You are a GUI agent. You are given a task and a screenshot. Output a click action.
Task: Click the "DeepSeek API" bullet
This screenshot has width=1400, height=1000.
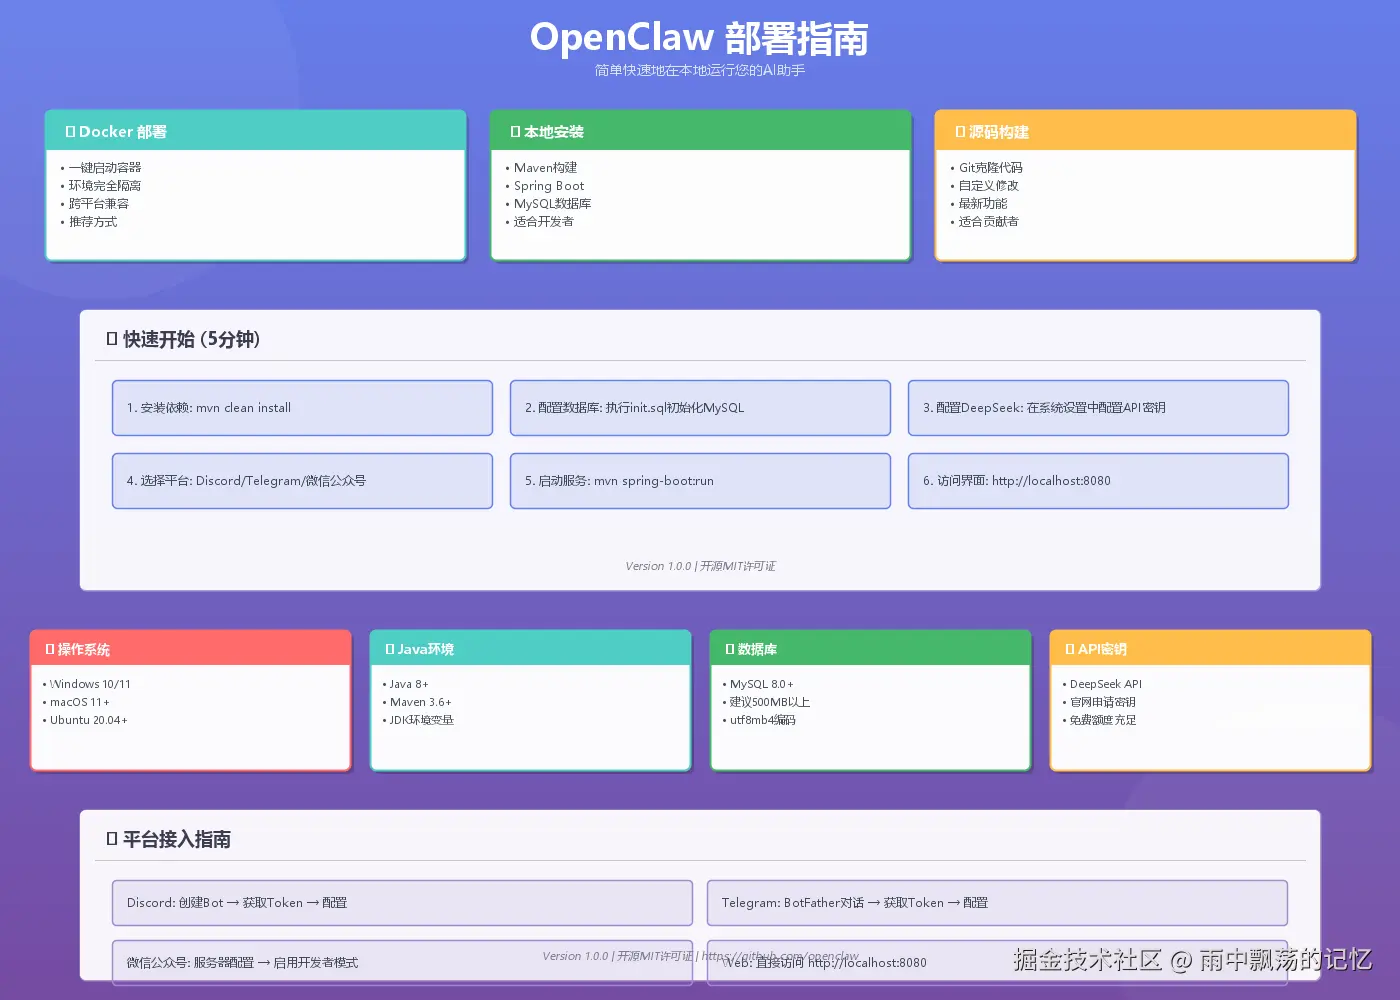(1102, 684)
